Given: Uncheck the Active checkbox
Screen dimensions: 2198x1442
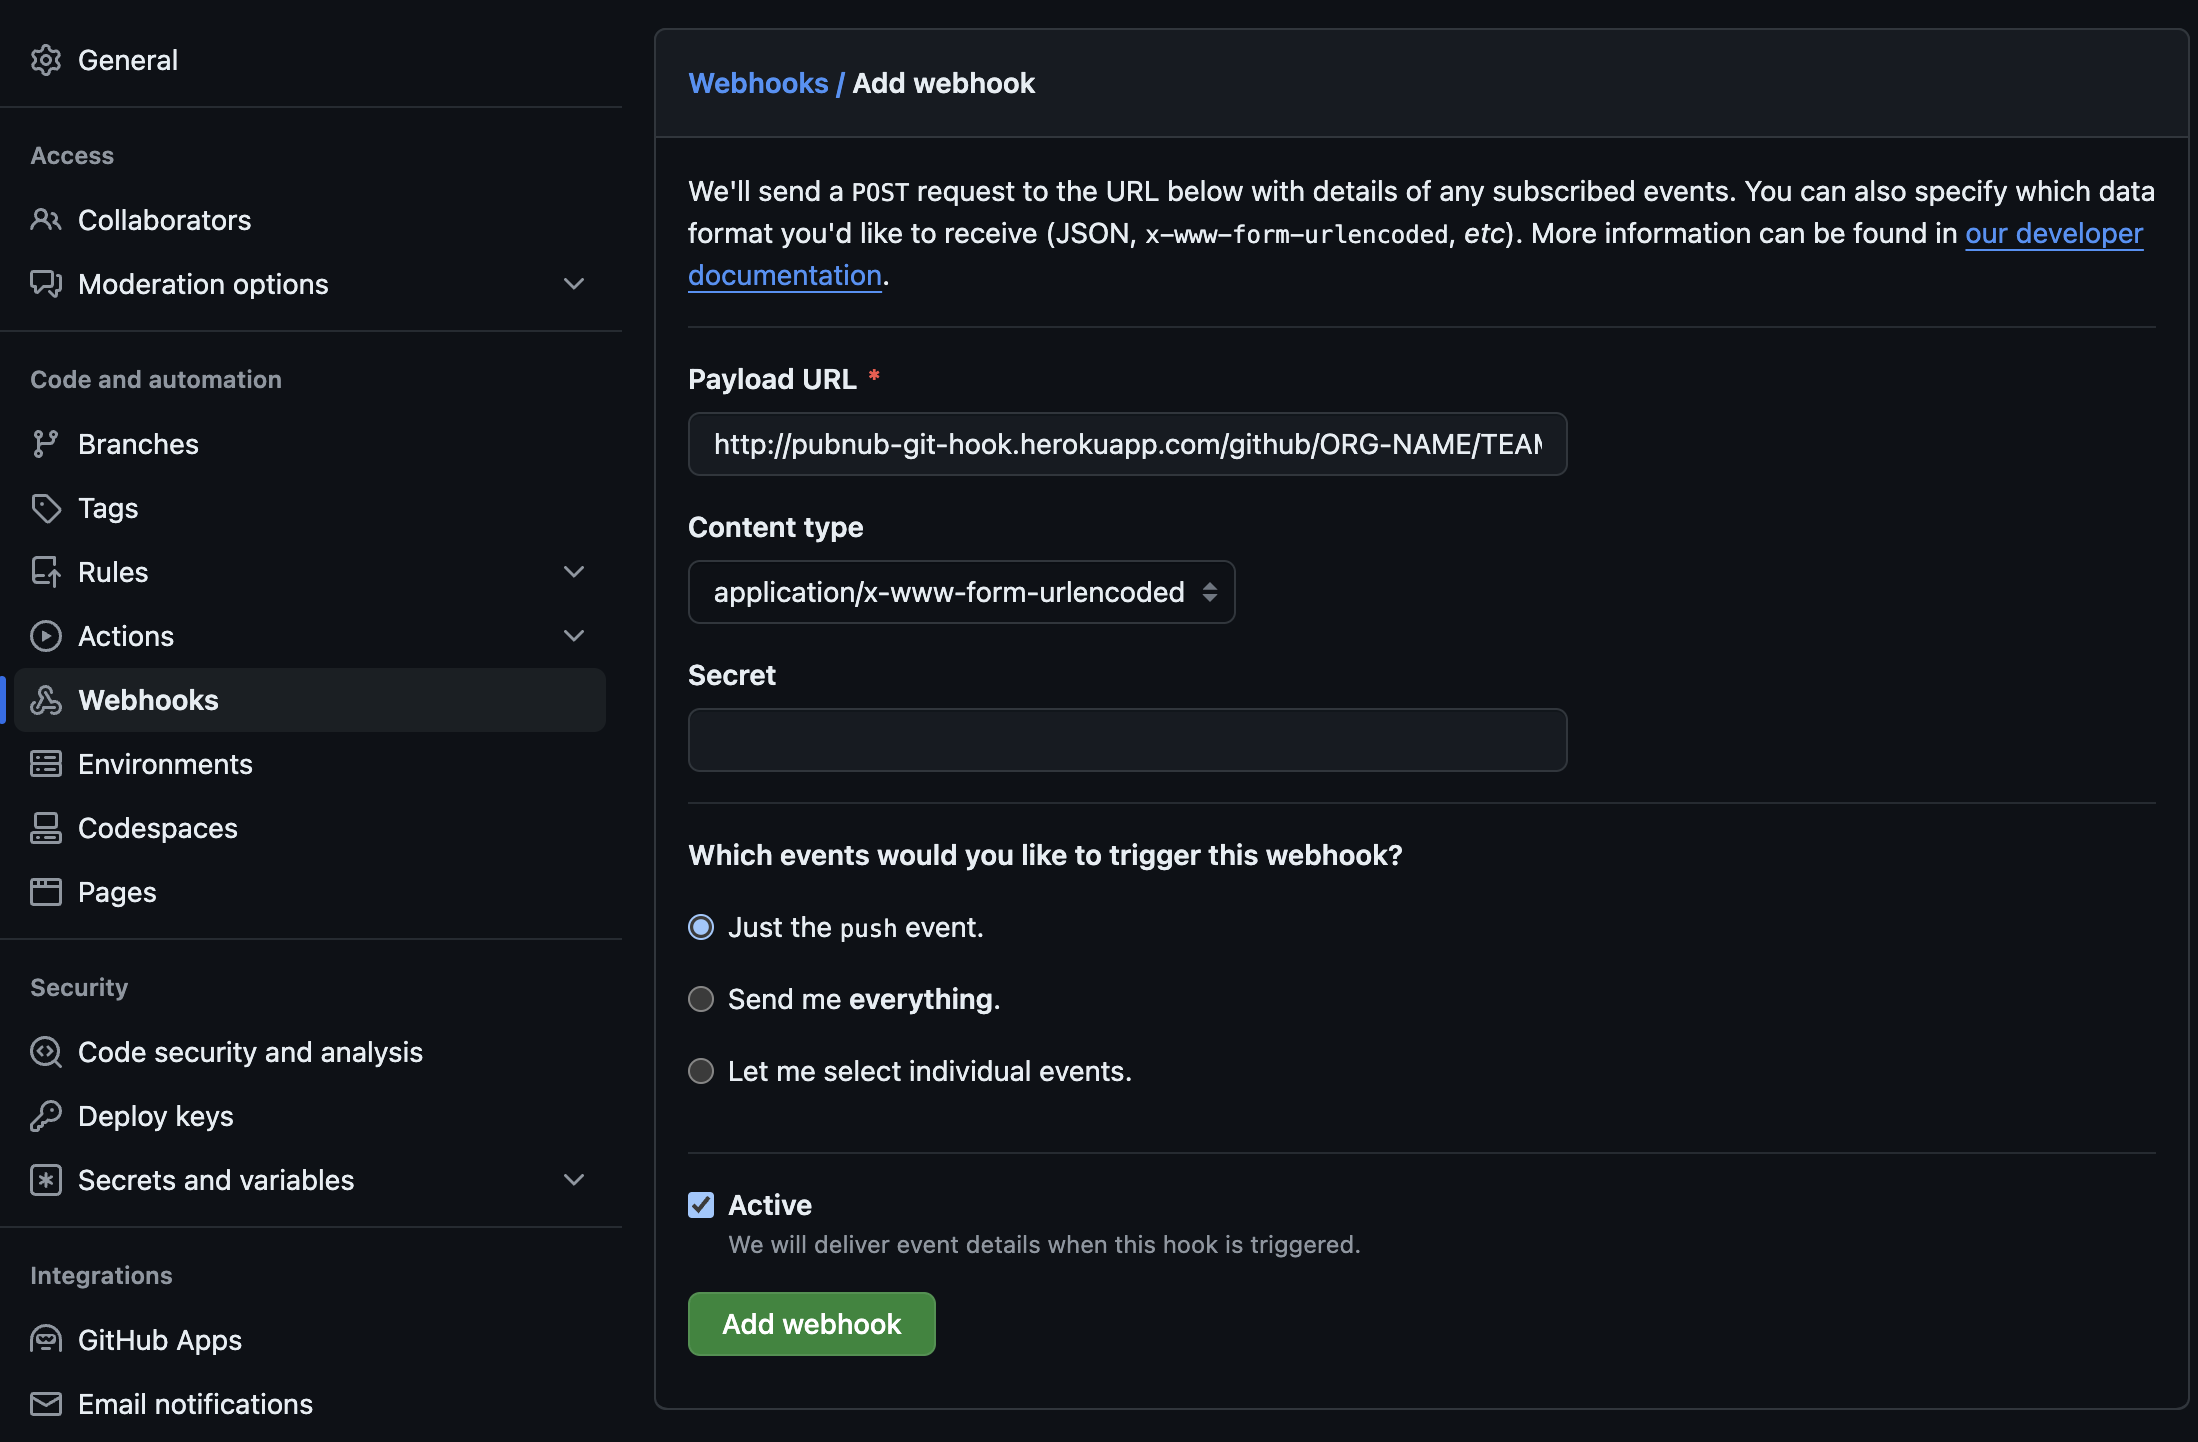Looking at the screenshot, I should 701,1205.
